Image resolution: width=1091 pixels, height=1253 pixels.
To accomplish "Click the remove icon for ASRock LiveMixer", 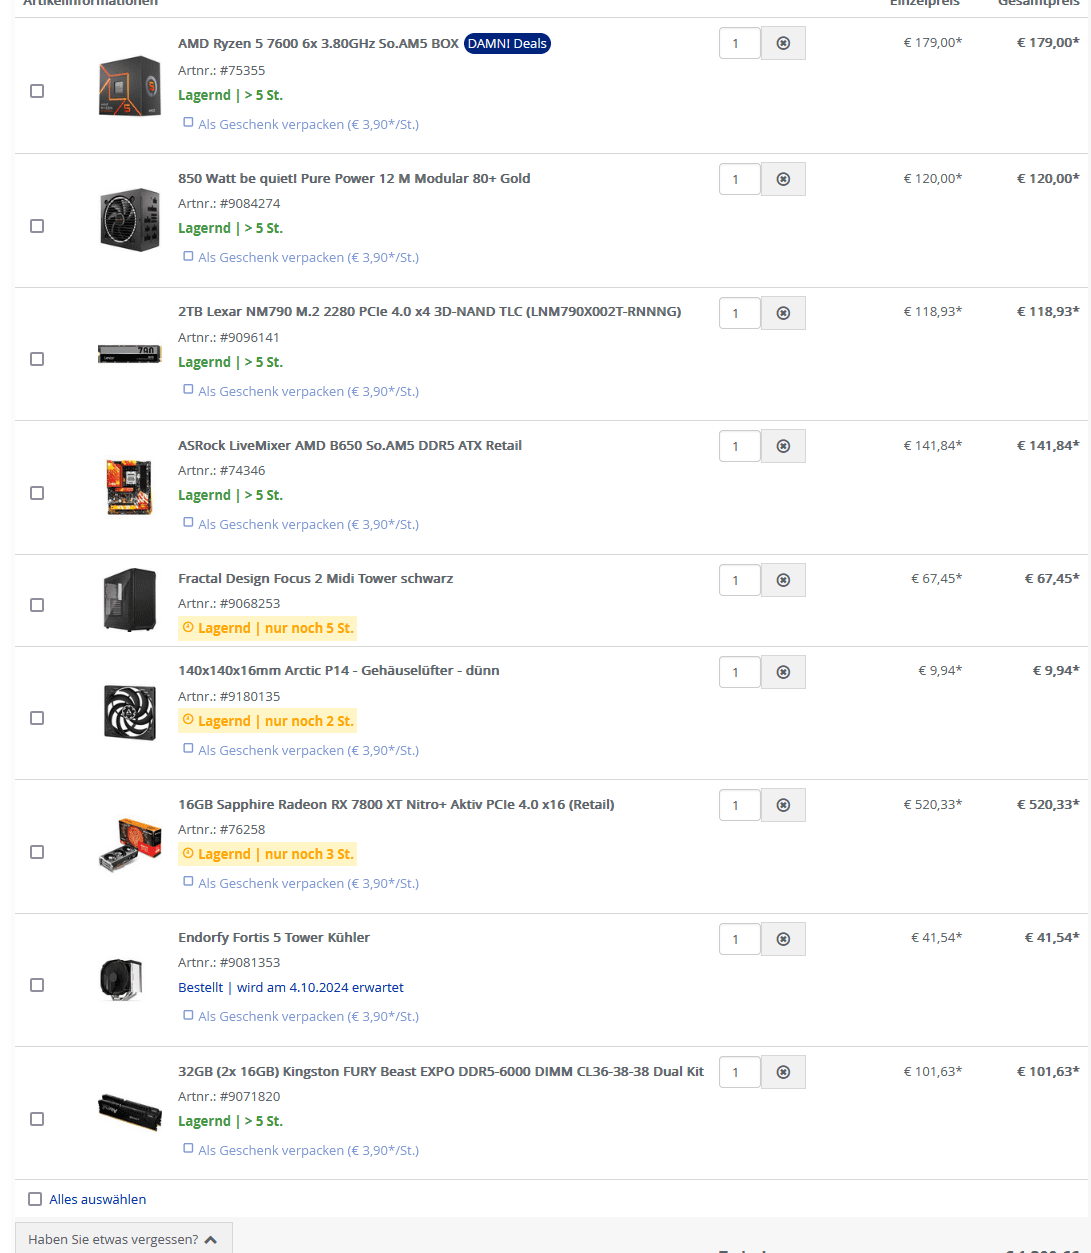I will point(783,446).
